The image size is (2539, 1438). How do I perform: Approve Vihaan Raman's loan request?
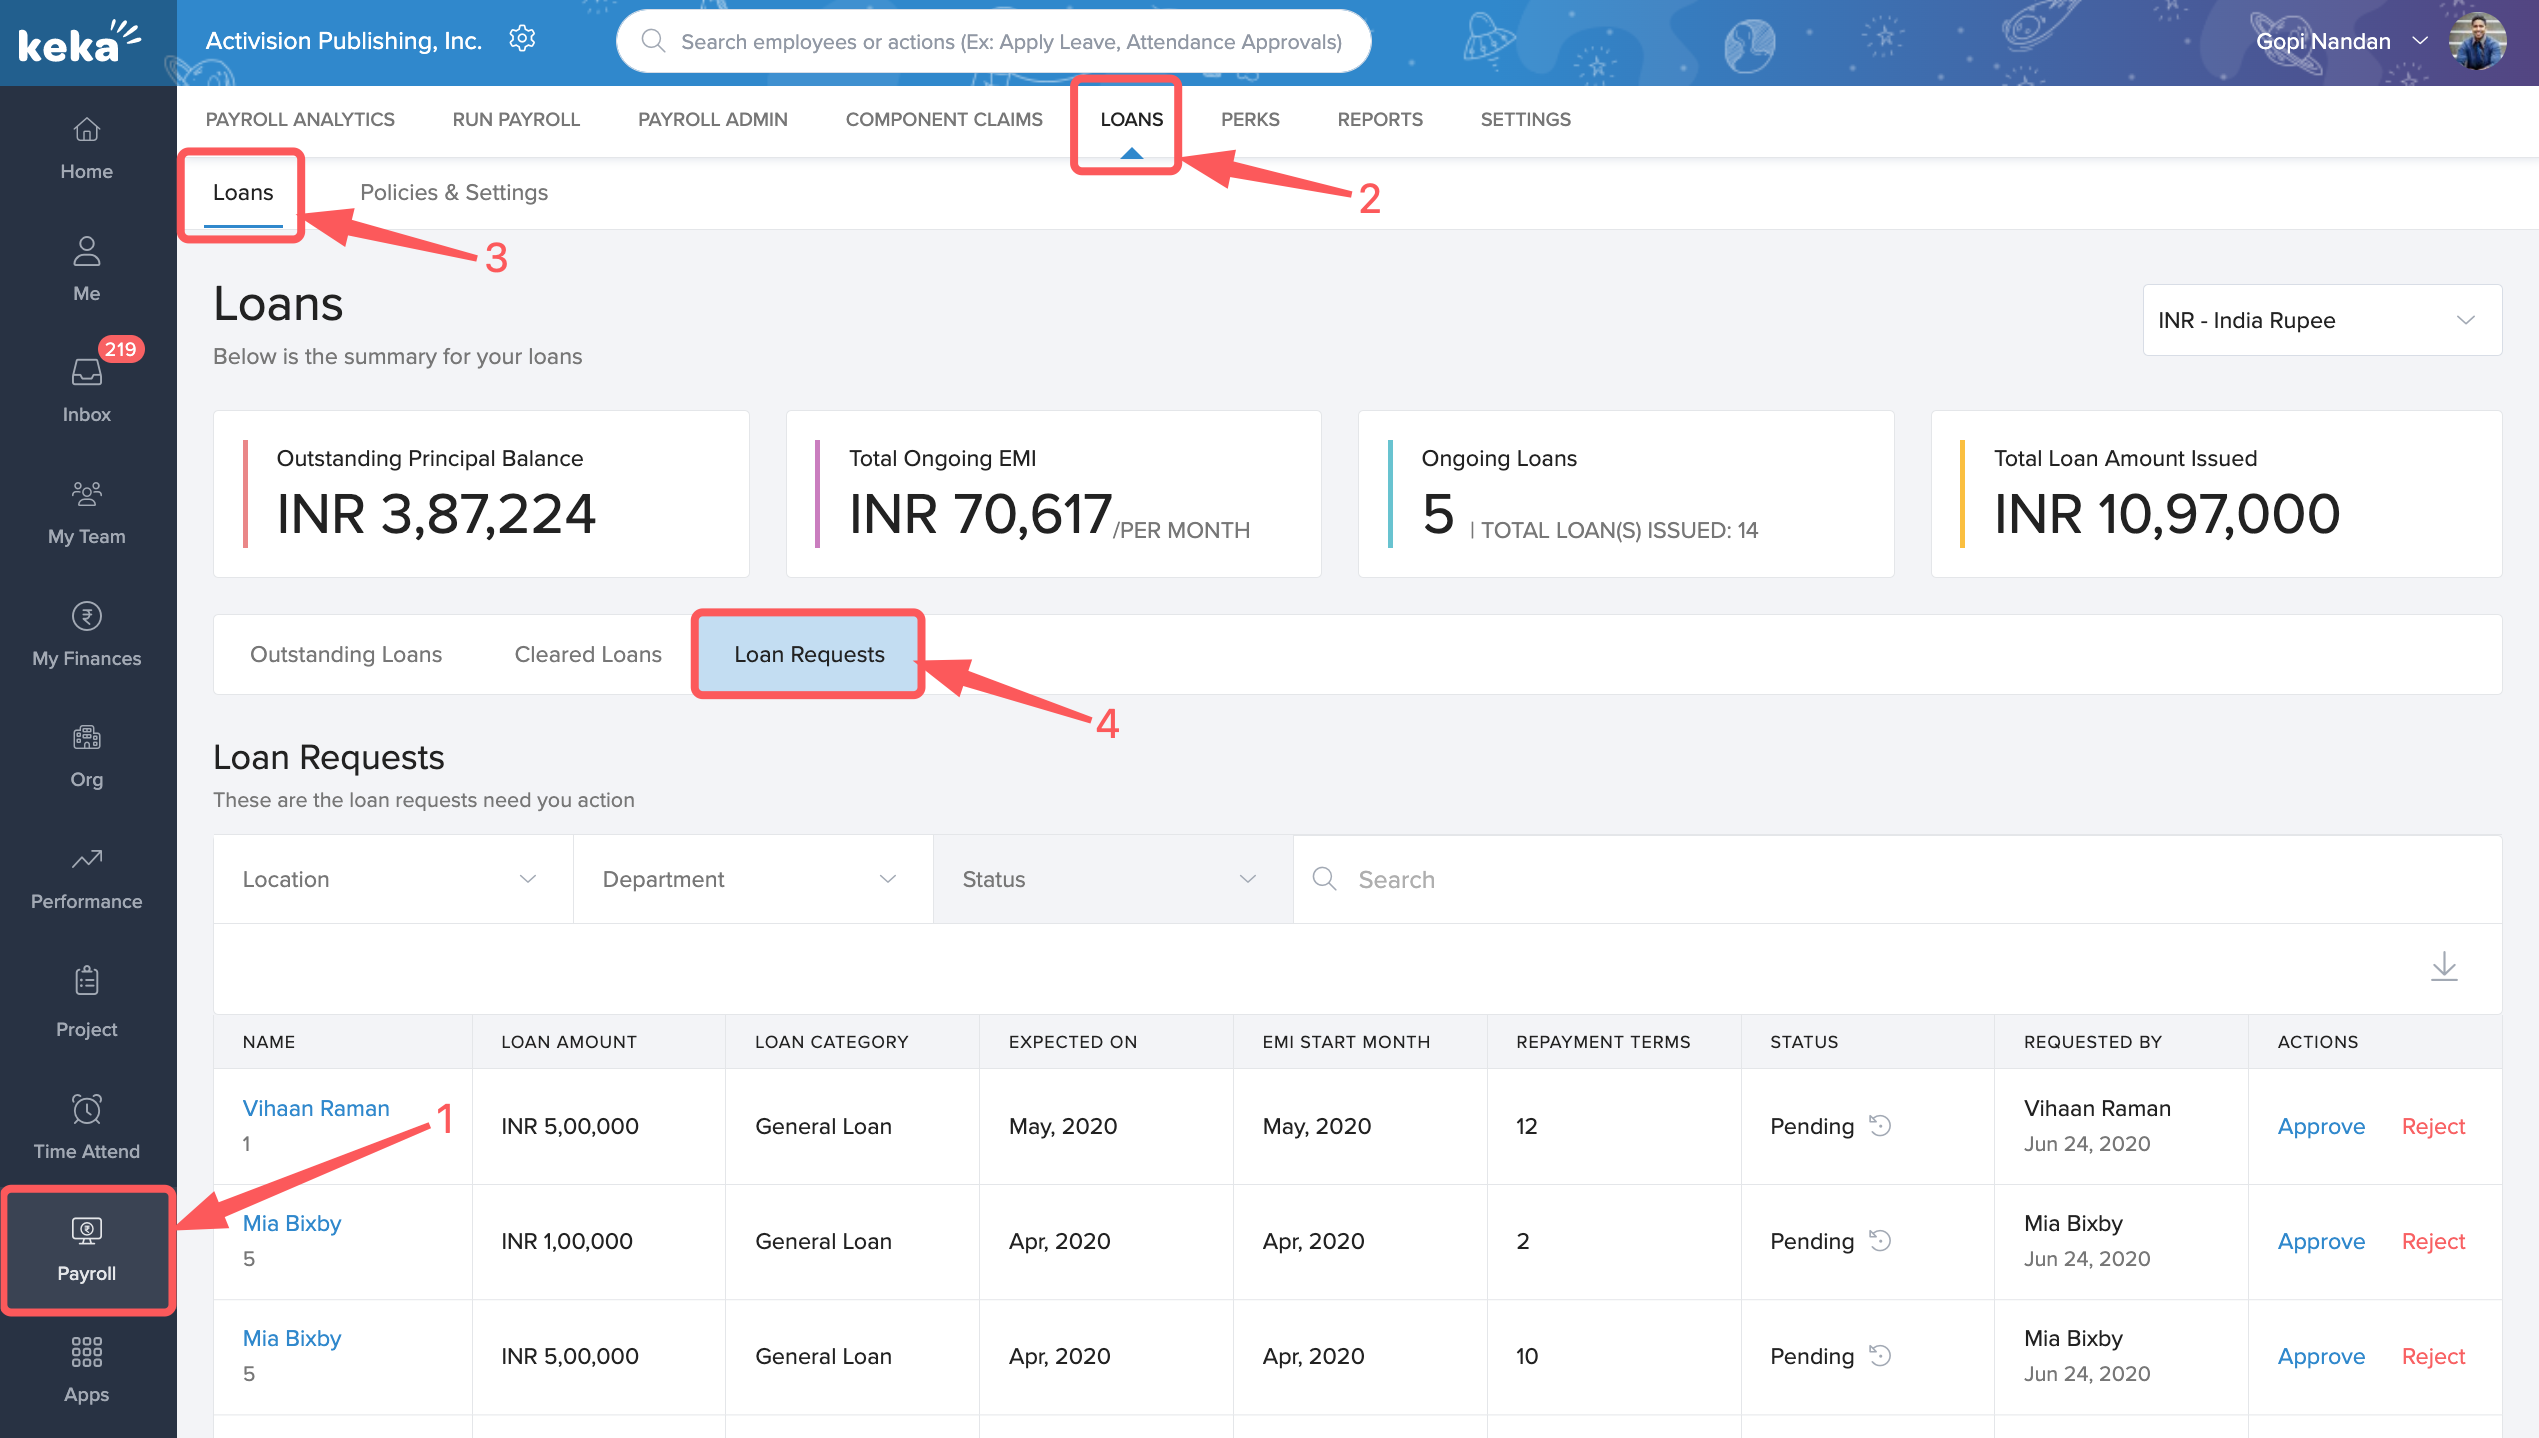2320,1126
